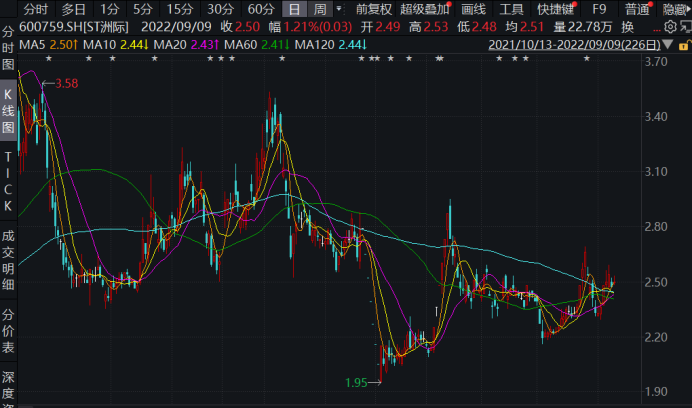This screenshot has width=692, height=408.
Task: Open 成交明细 trade details sidebar tab
Action: click(9, 258)
